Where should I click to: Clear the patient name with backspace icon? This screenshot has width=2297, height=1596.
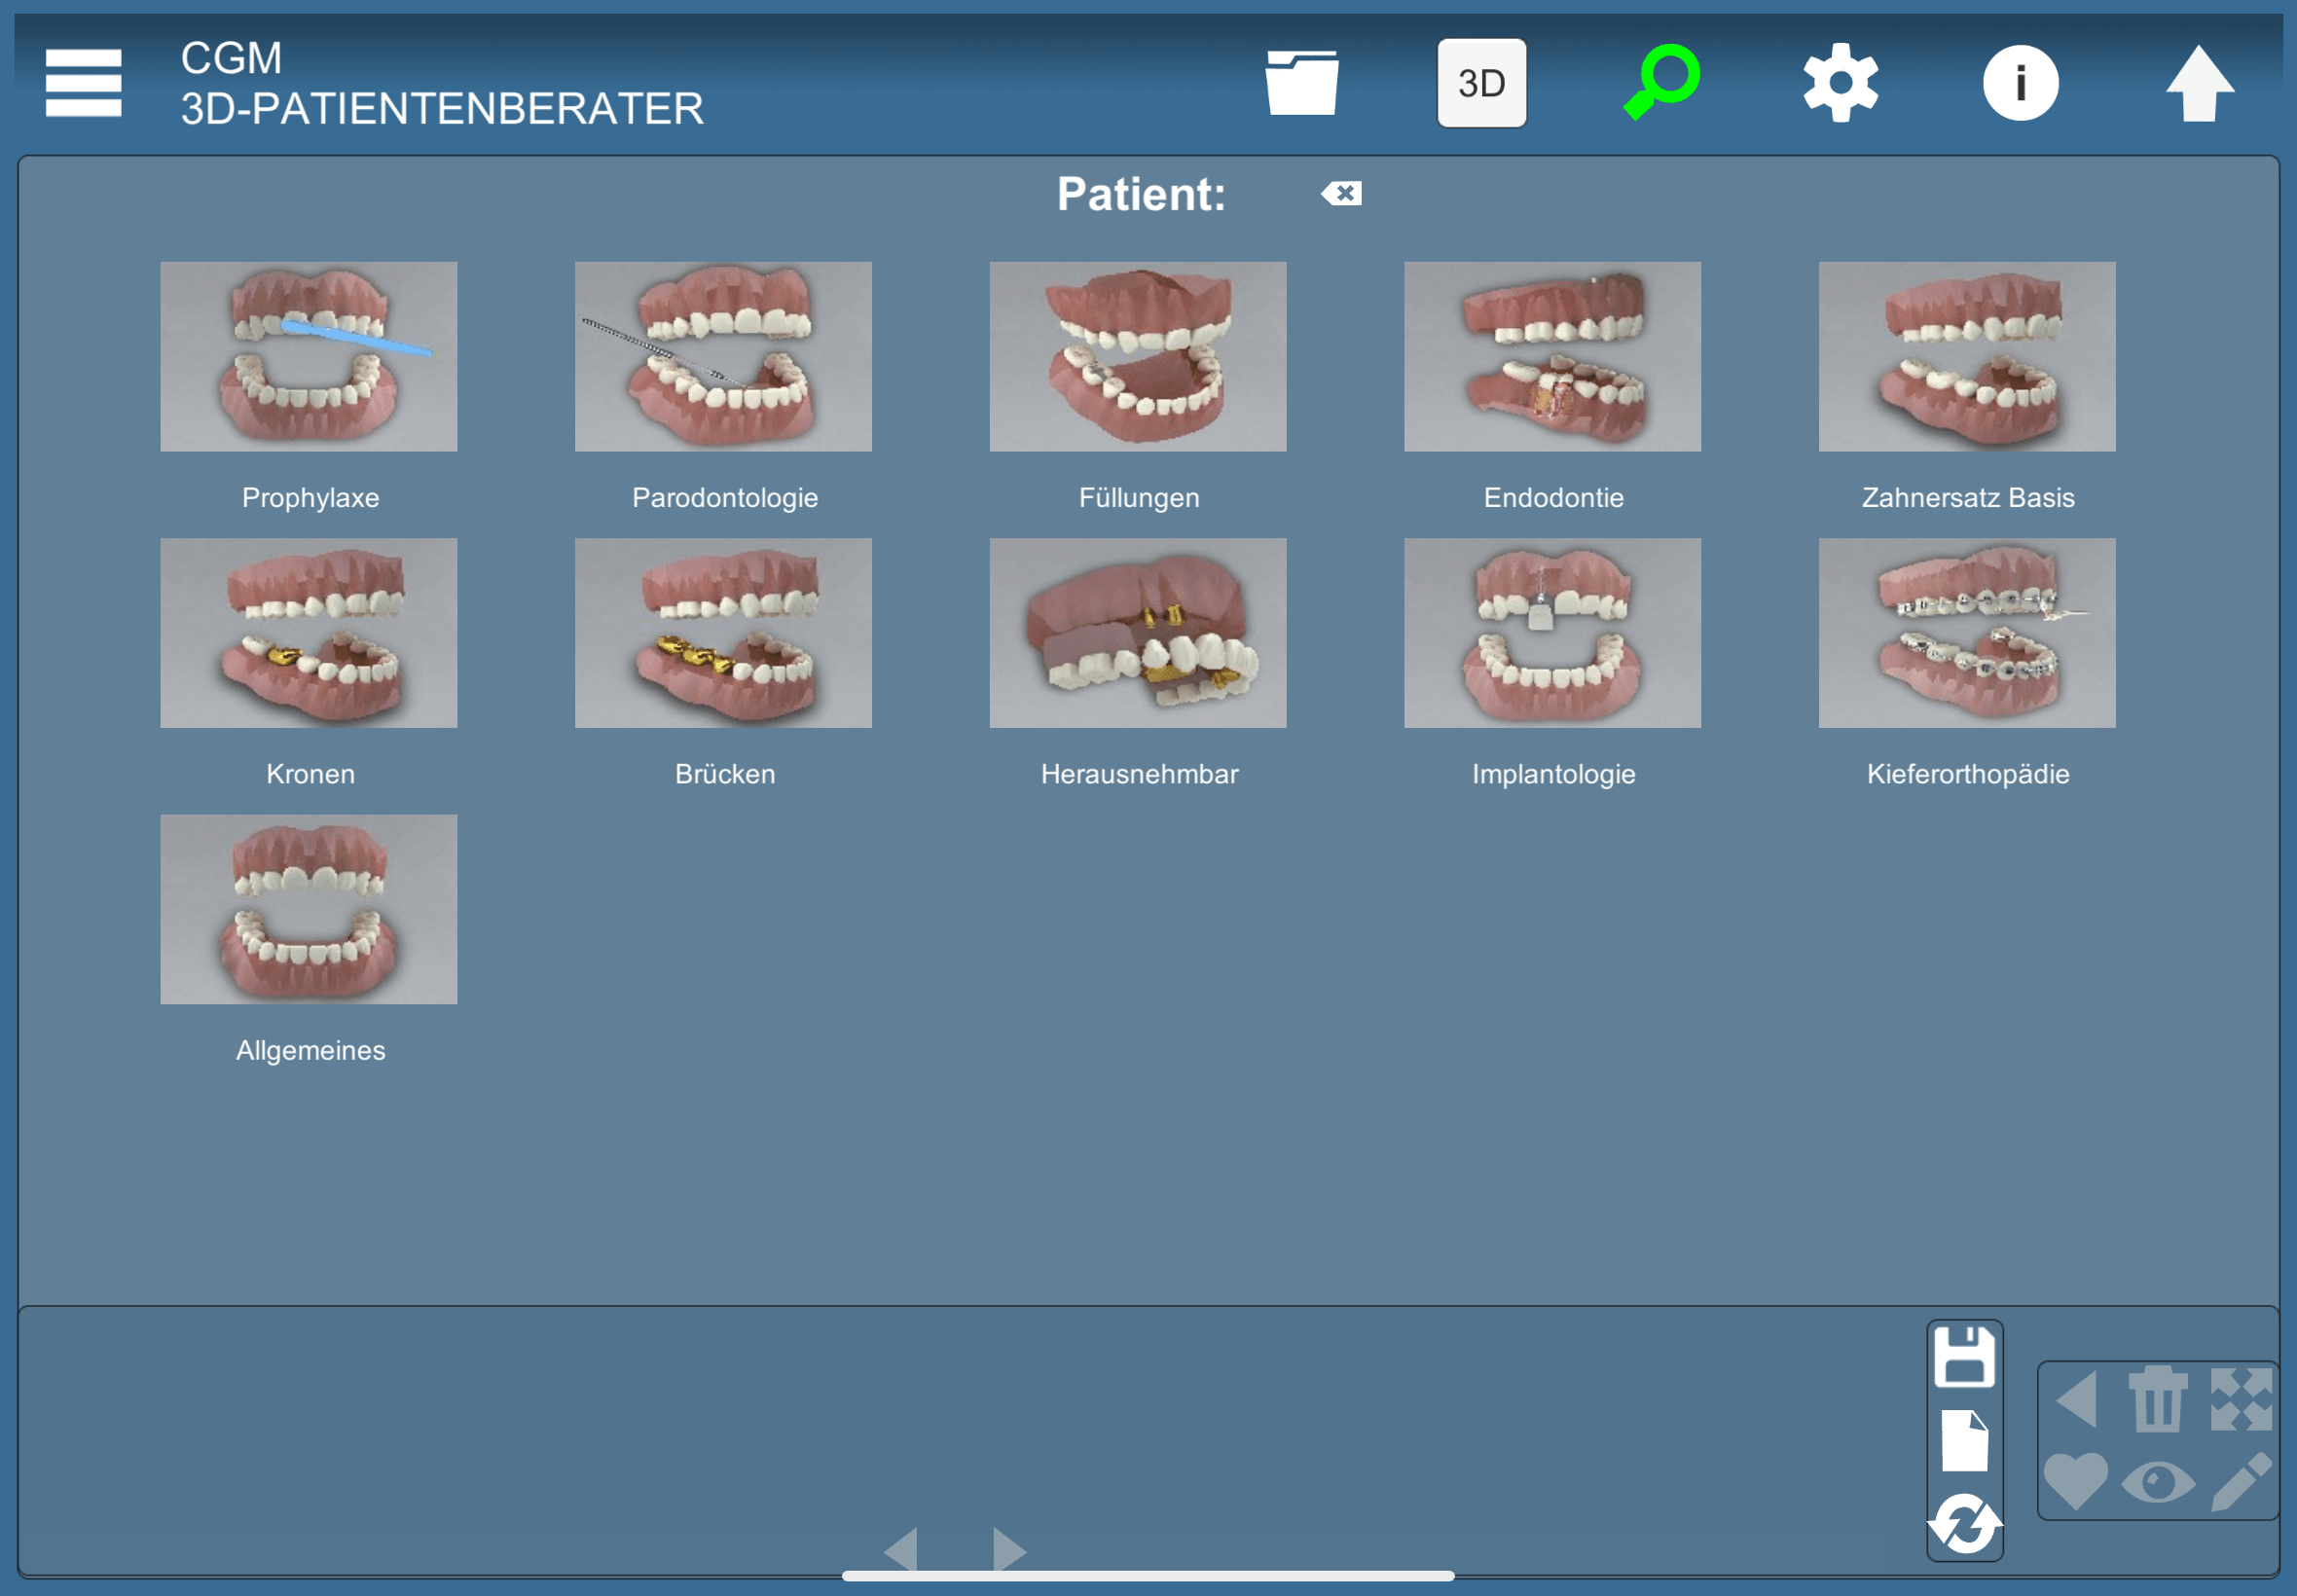coord(1341,194)
